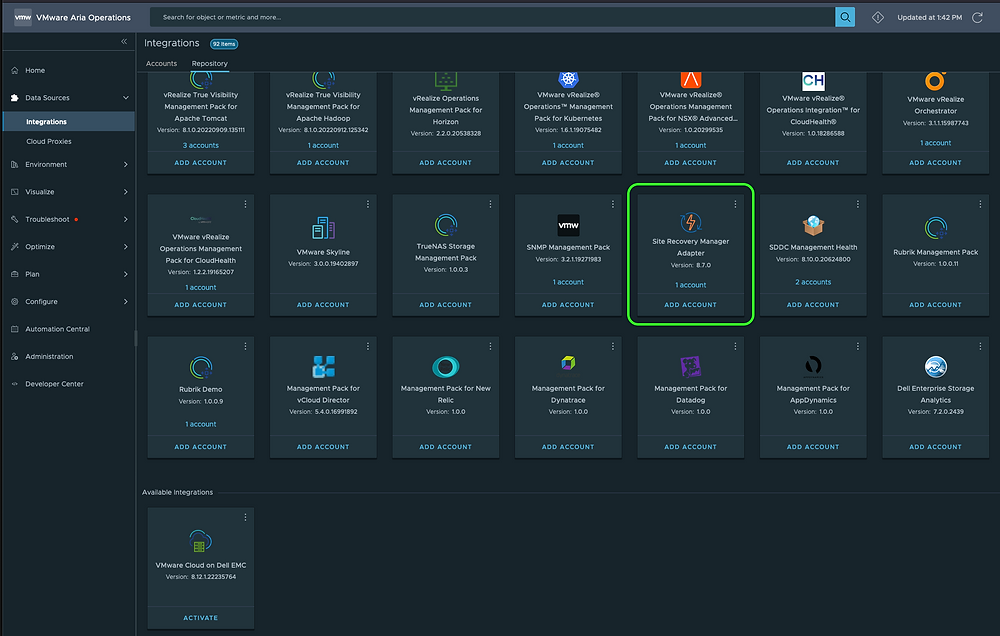The image size is (1000, 636).
Task: Select Integrations in the sidebar
Action: tap(68, 121)
